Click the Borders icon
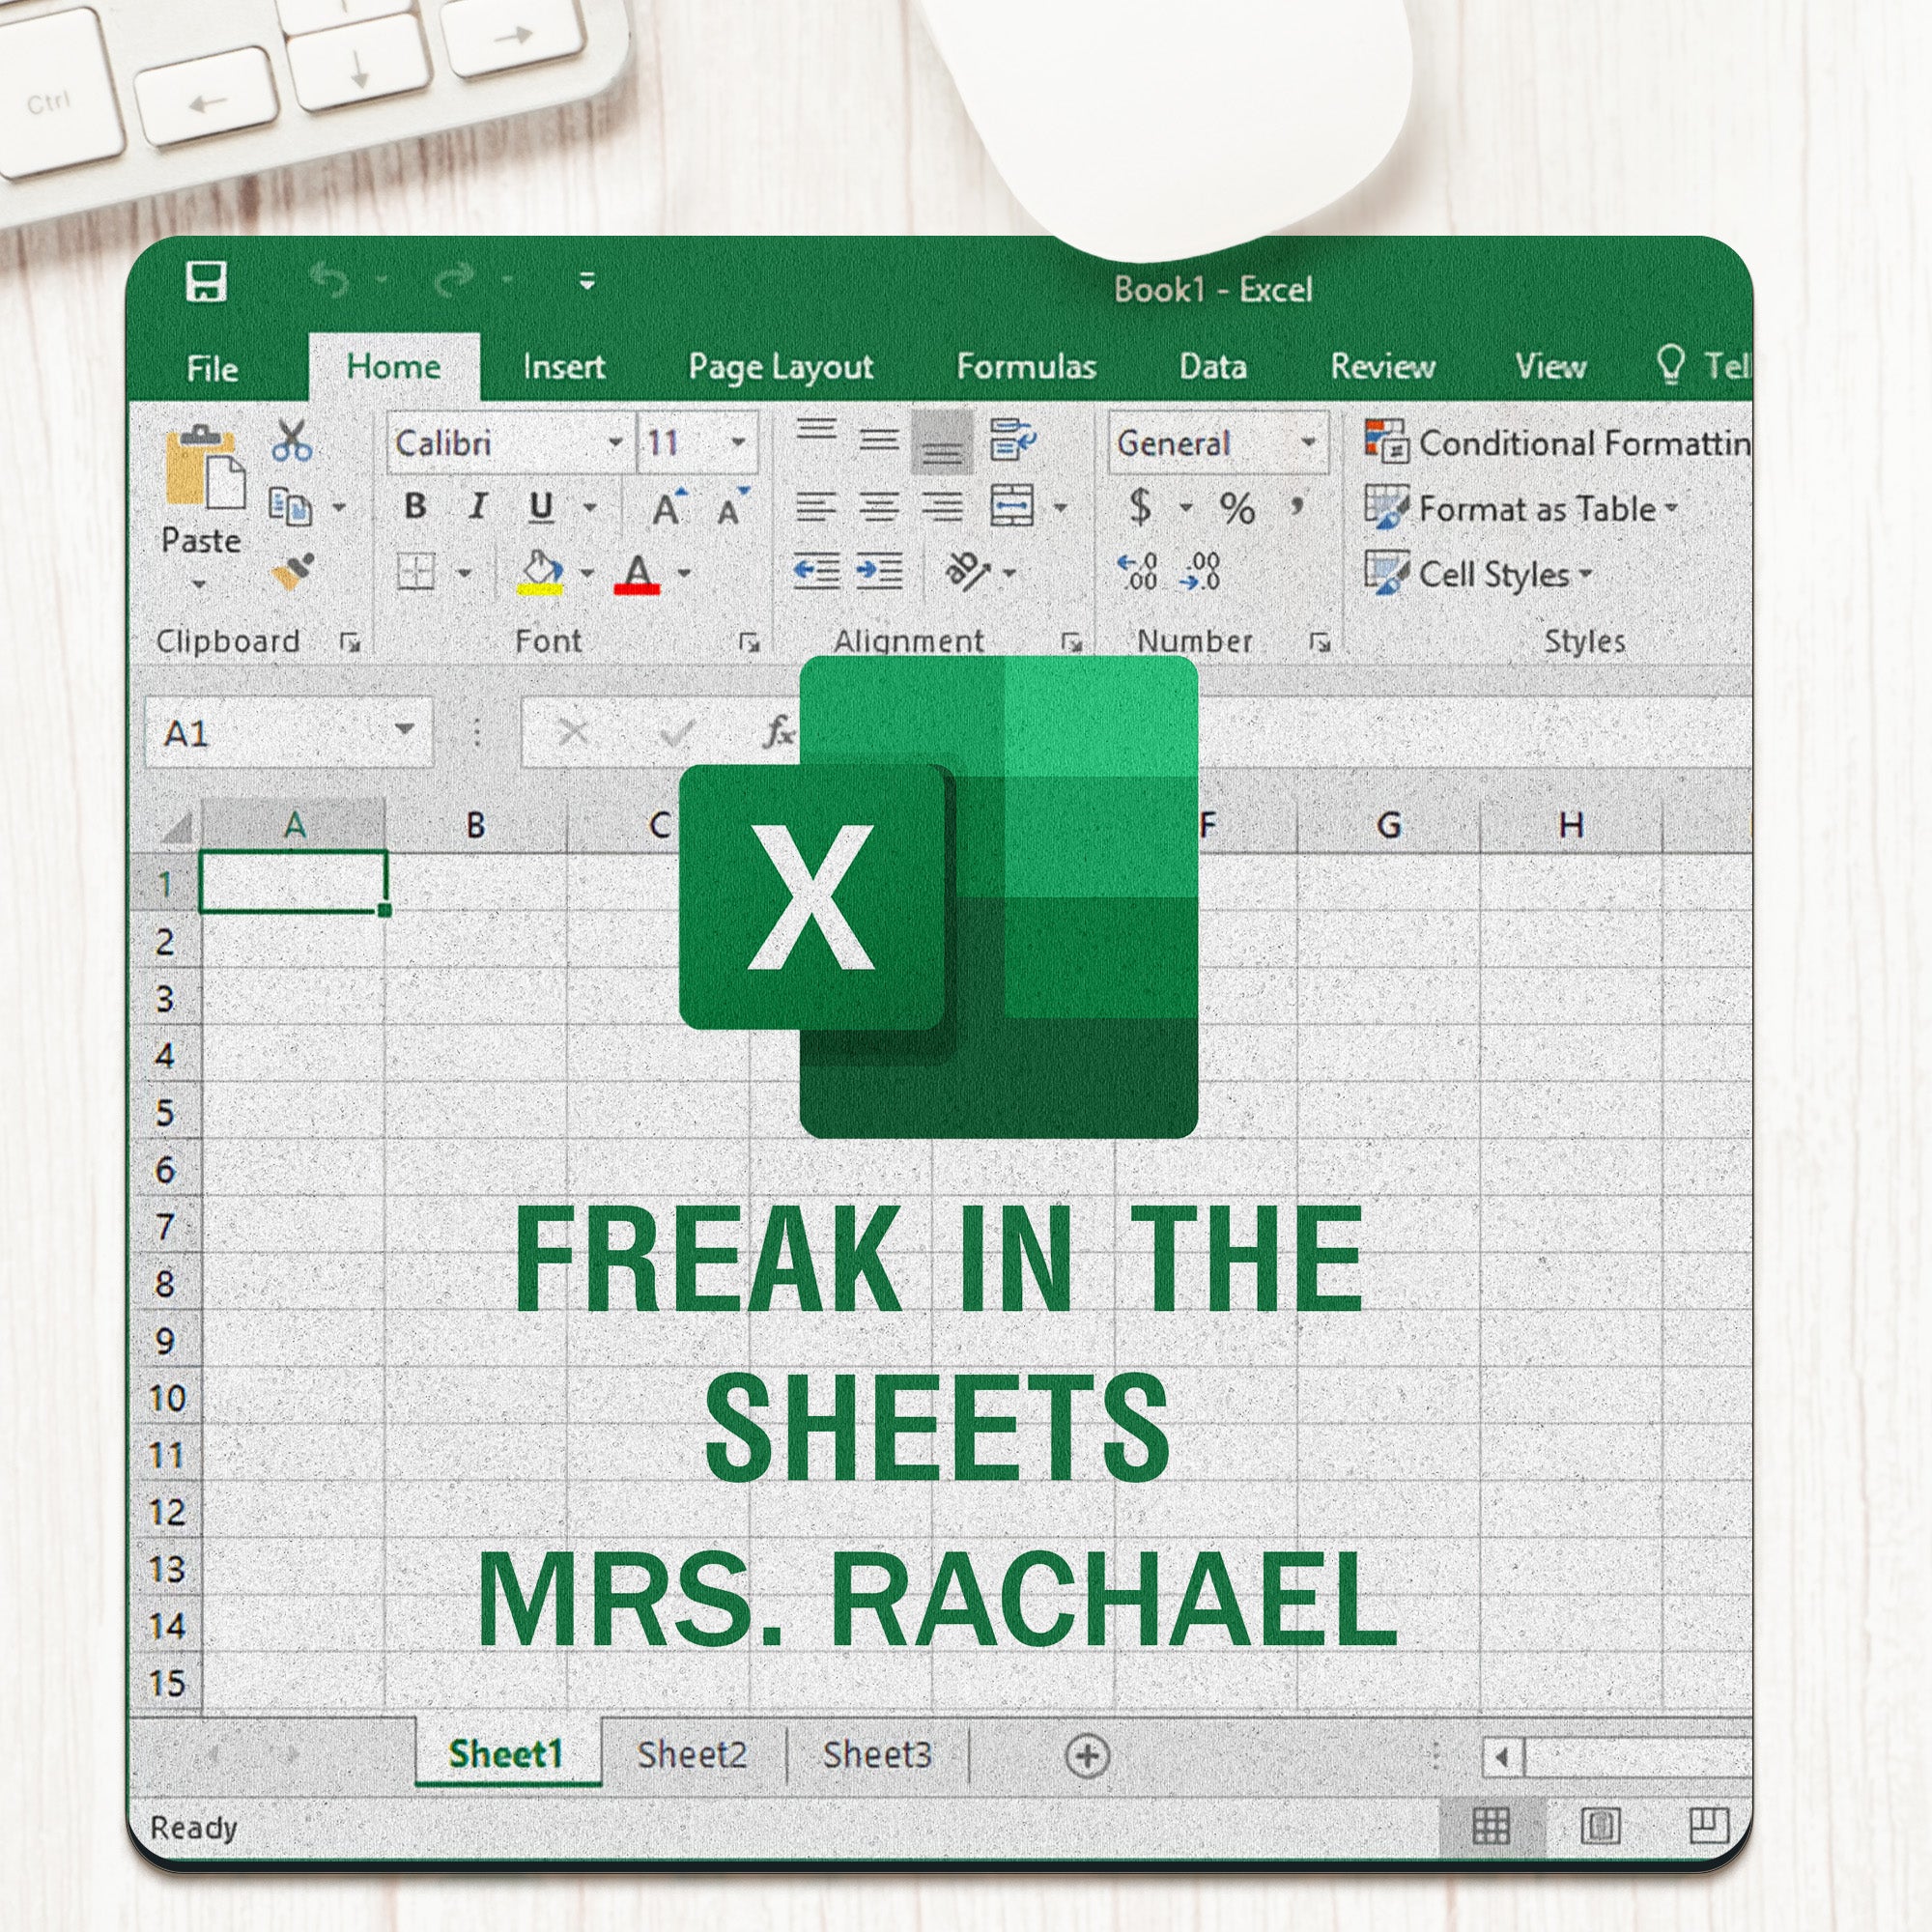 pyautogui.click(x=416, y=573)
